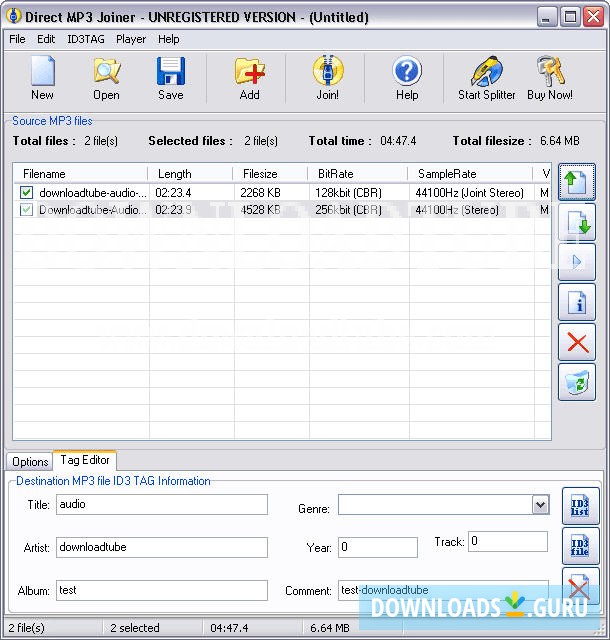Screen dimensions: 610x640
Task: Click the Title field containing audio
Action: pyautogui.click(x=162, y=504)
